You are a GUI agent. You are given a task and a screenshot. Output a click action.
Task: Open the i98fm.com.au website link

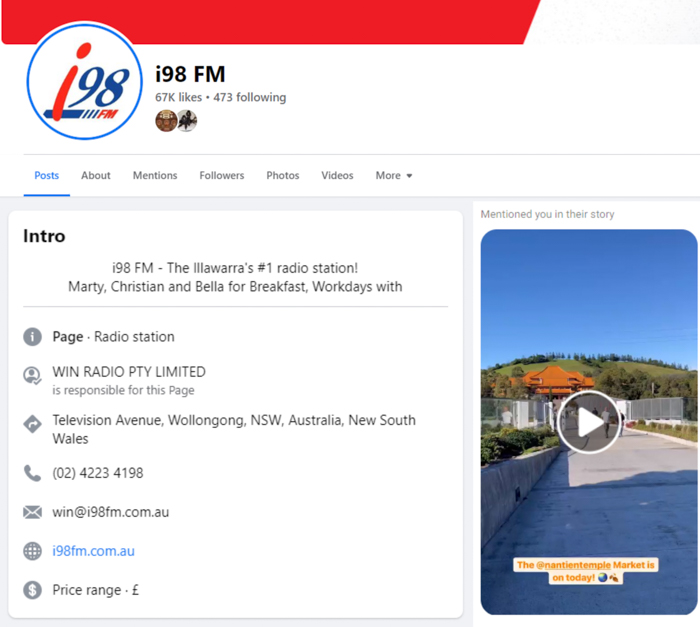pyautogui.click(x=93, y=551)
